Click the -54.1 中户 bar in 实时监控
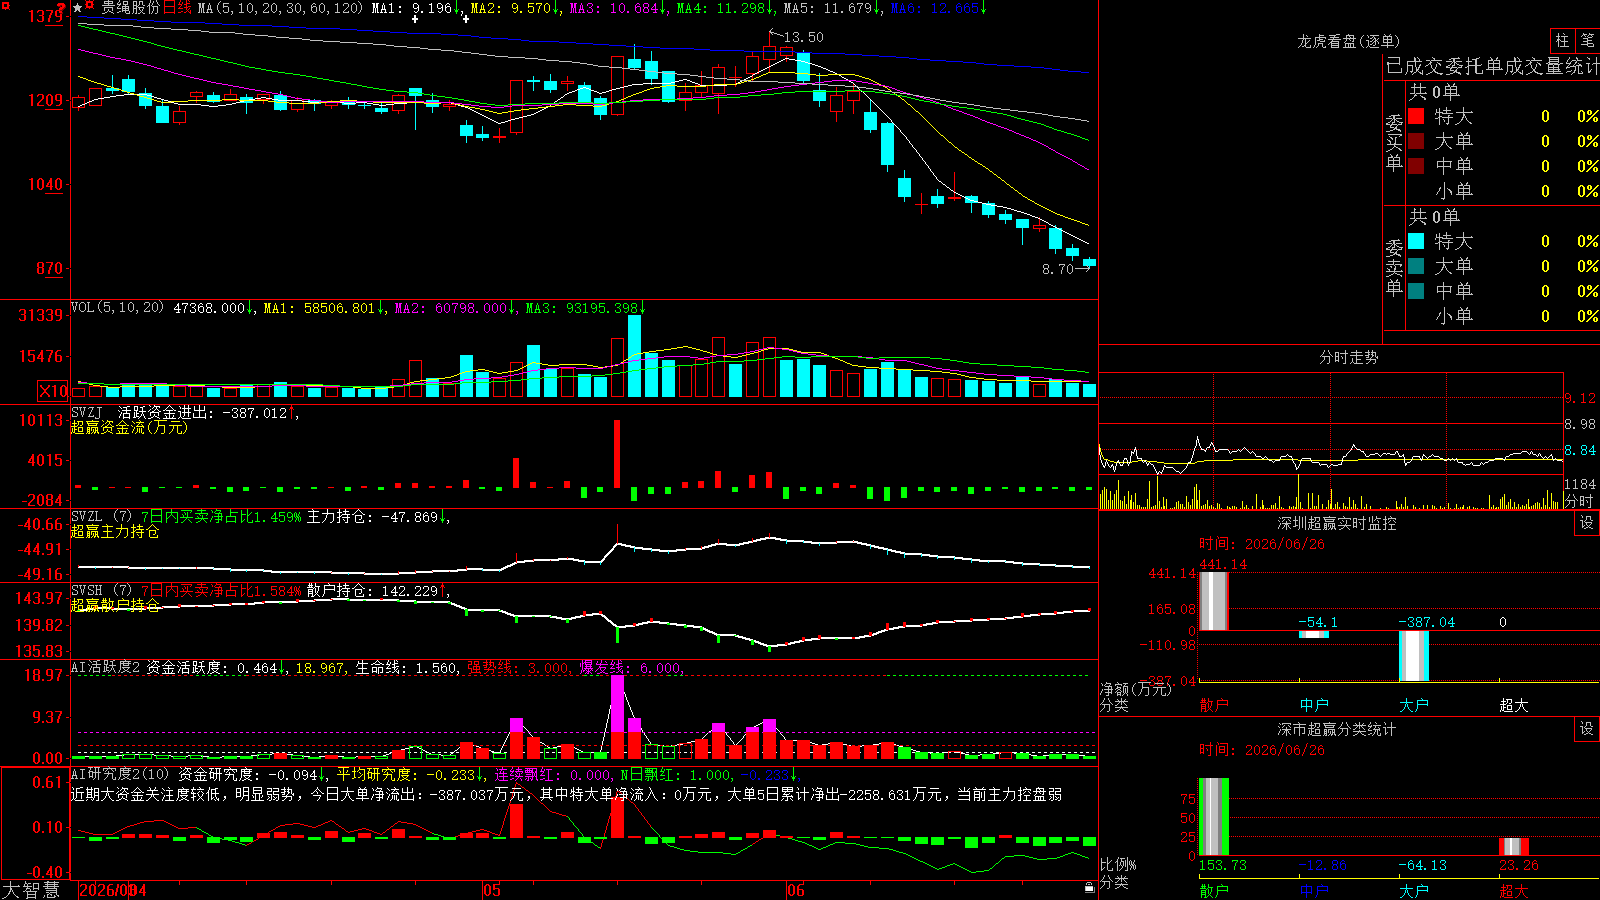 (x=1314, y=634)
